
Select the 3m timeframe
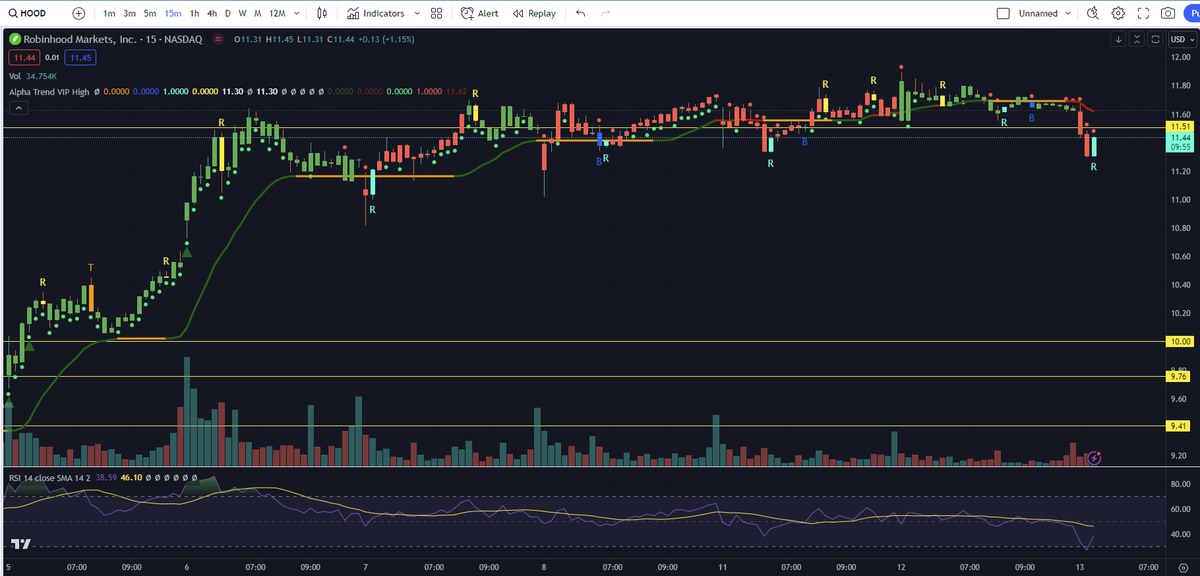(x=130, y=14)
